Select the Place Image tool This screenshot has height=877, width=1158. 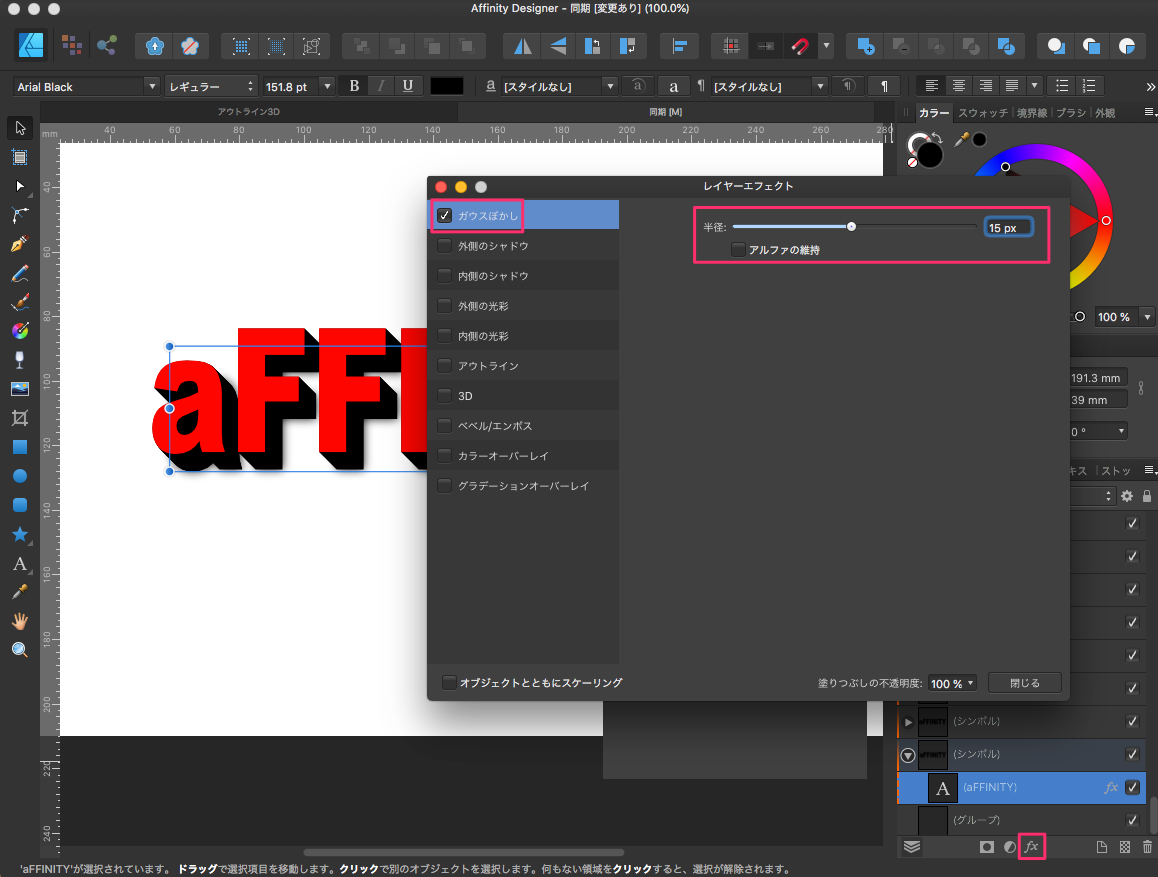pos(20,389)
